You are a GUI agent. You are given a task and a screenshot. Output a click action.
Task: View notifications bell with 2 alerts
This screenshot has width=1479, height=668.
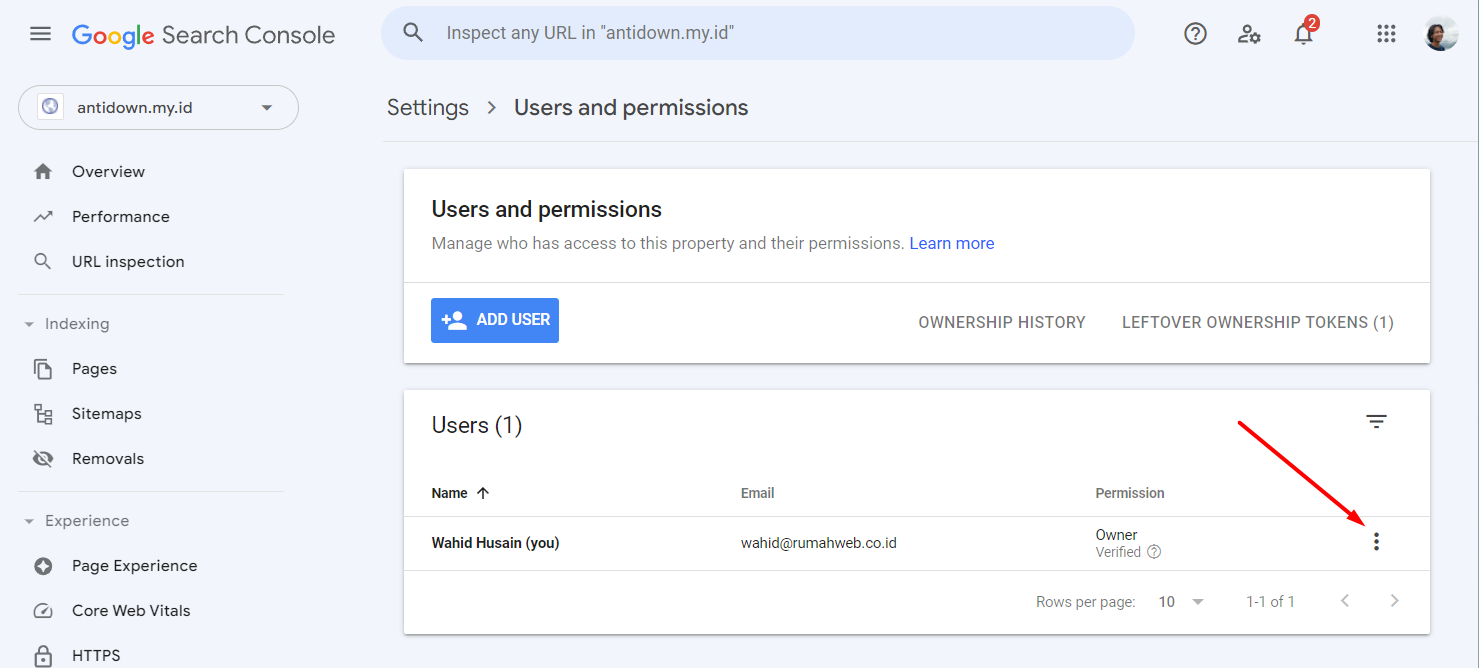1303,34
